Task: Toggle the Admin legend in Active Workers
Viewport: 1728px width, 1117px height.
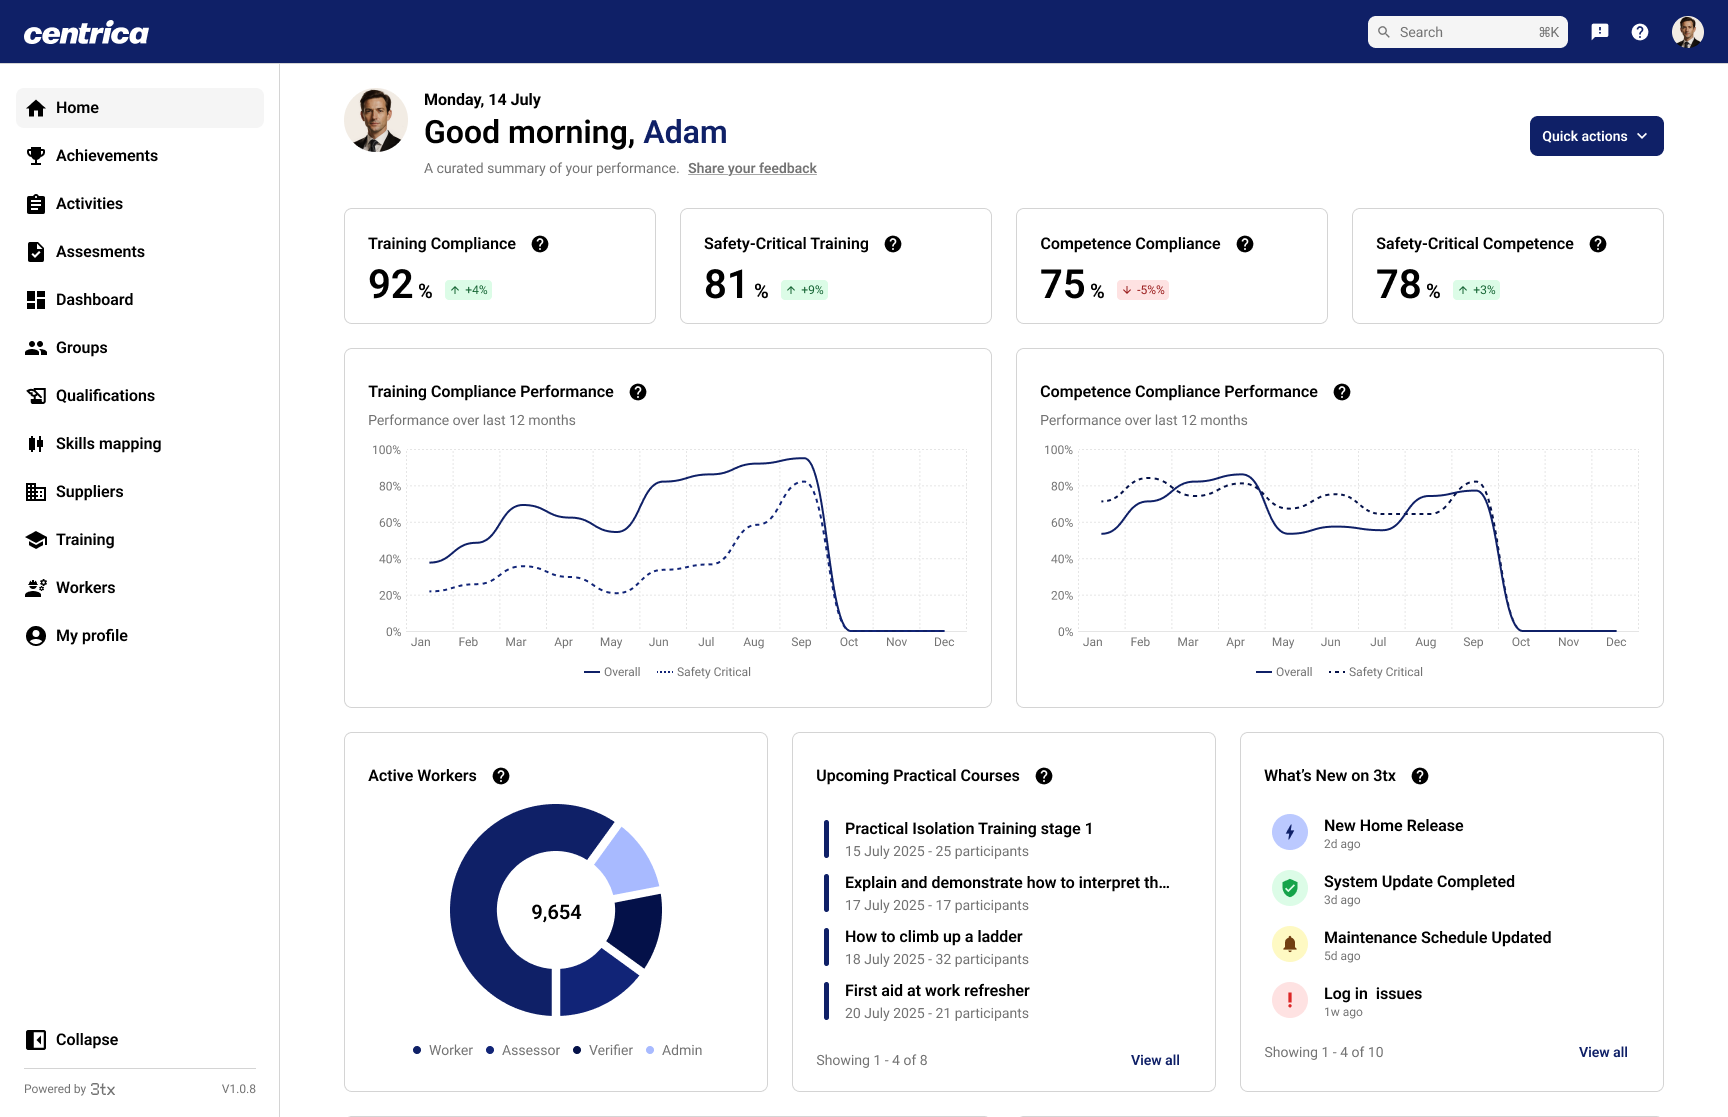Action: (x=674, y=1050)
